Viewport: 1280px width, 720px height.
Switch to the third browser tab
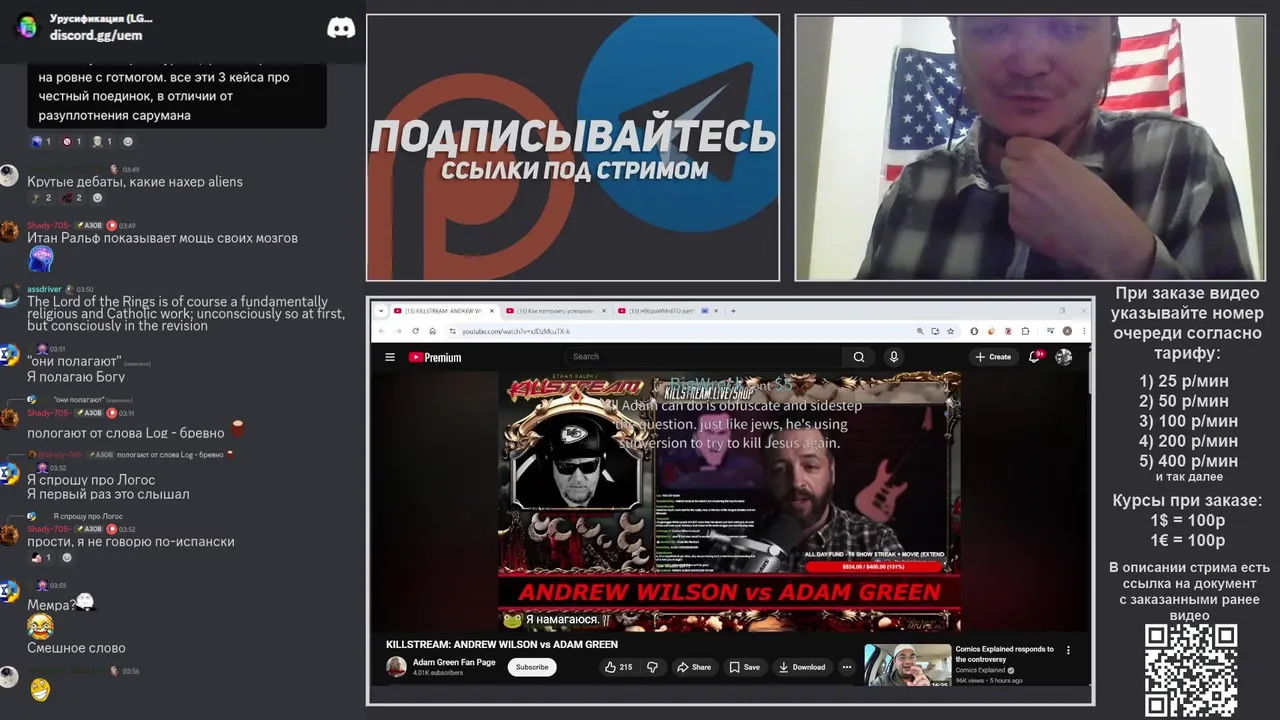click(668, 311)
